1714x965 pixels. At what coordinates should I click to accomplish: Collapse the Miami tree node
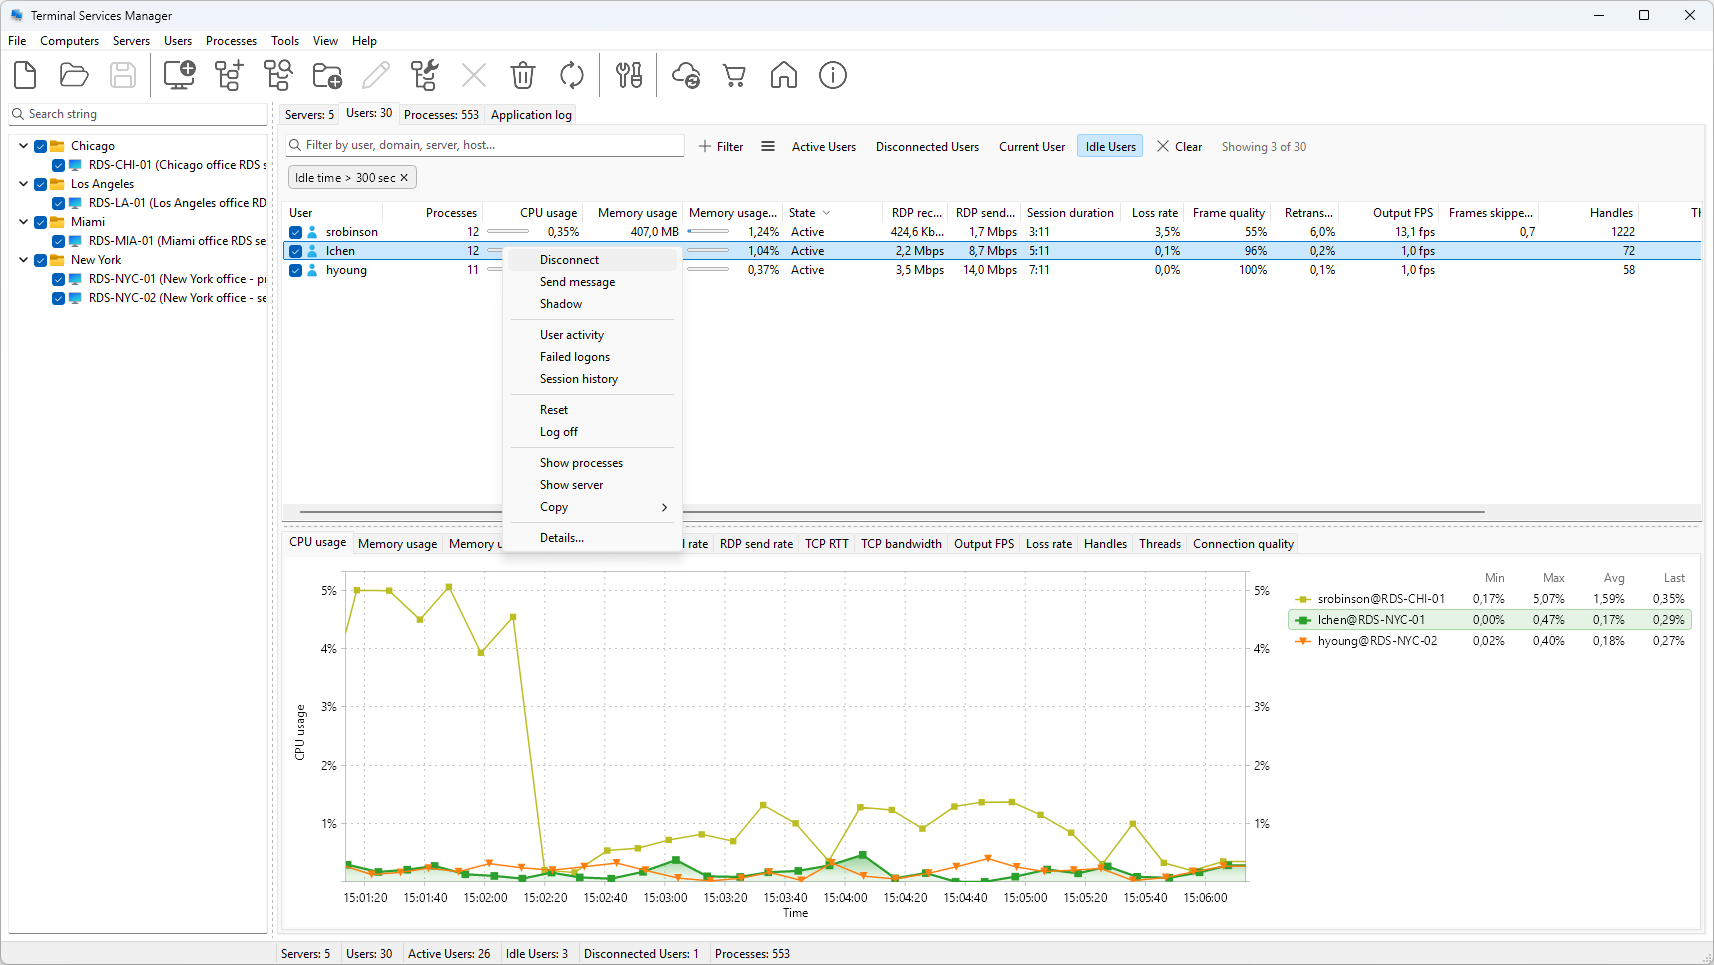(24, 222)
